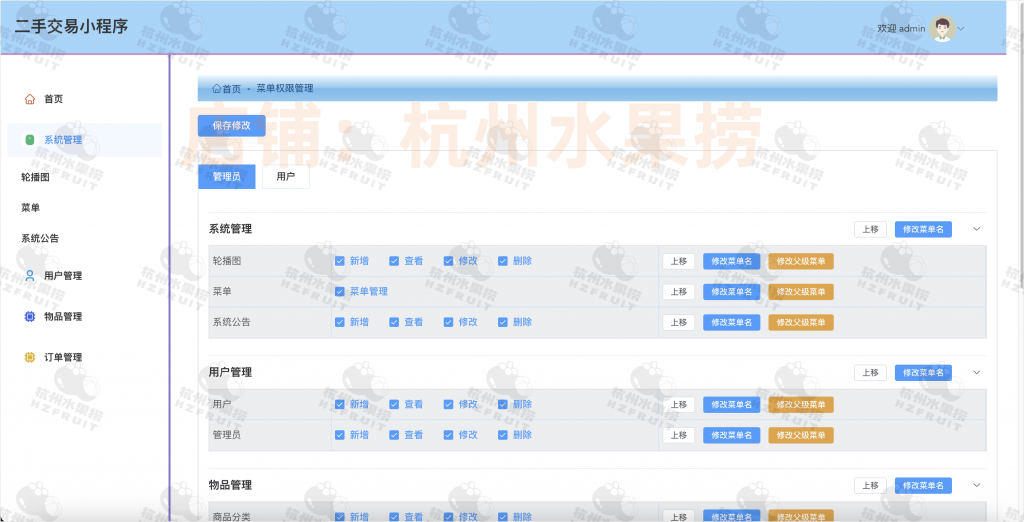Switch to the 用户 tab

pyautogui.click(x=285, y=176)
